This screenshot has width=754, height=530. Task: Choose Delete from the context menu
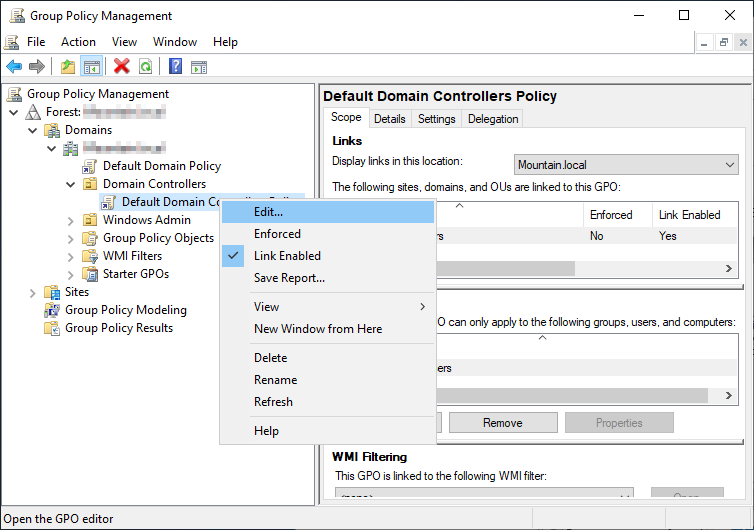coord(328,358)
